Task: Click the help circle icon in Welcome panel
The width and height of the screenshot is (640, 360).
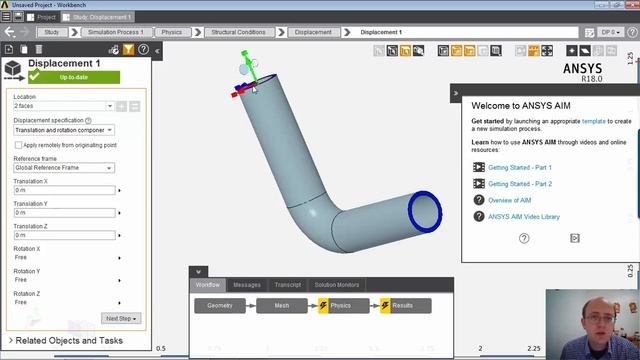Action: click(524, 238)
